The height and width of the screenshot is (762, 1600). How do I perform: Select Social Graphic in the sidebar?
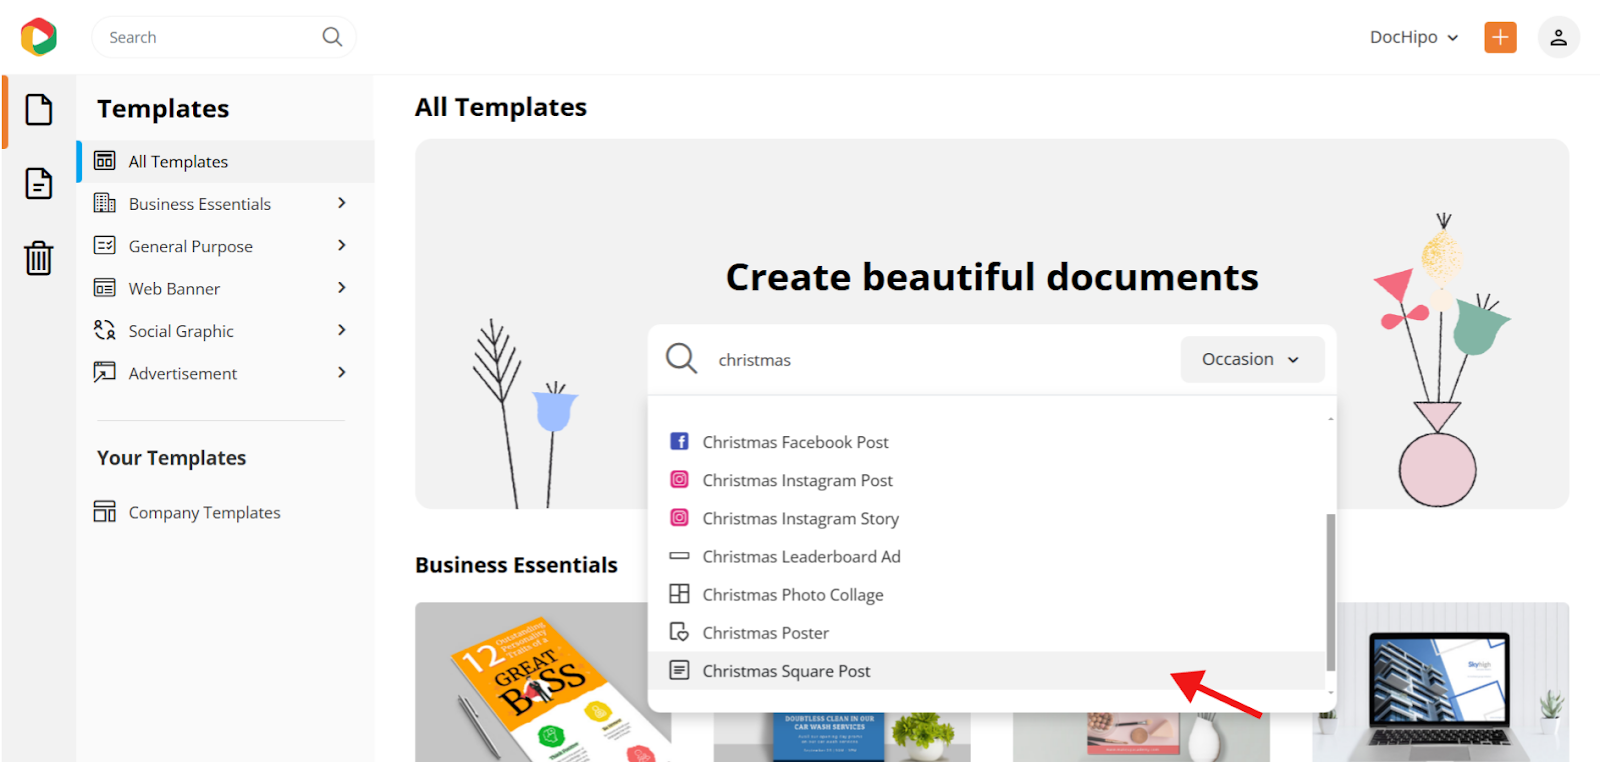point(226,330)
